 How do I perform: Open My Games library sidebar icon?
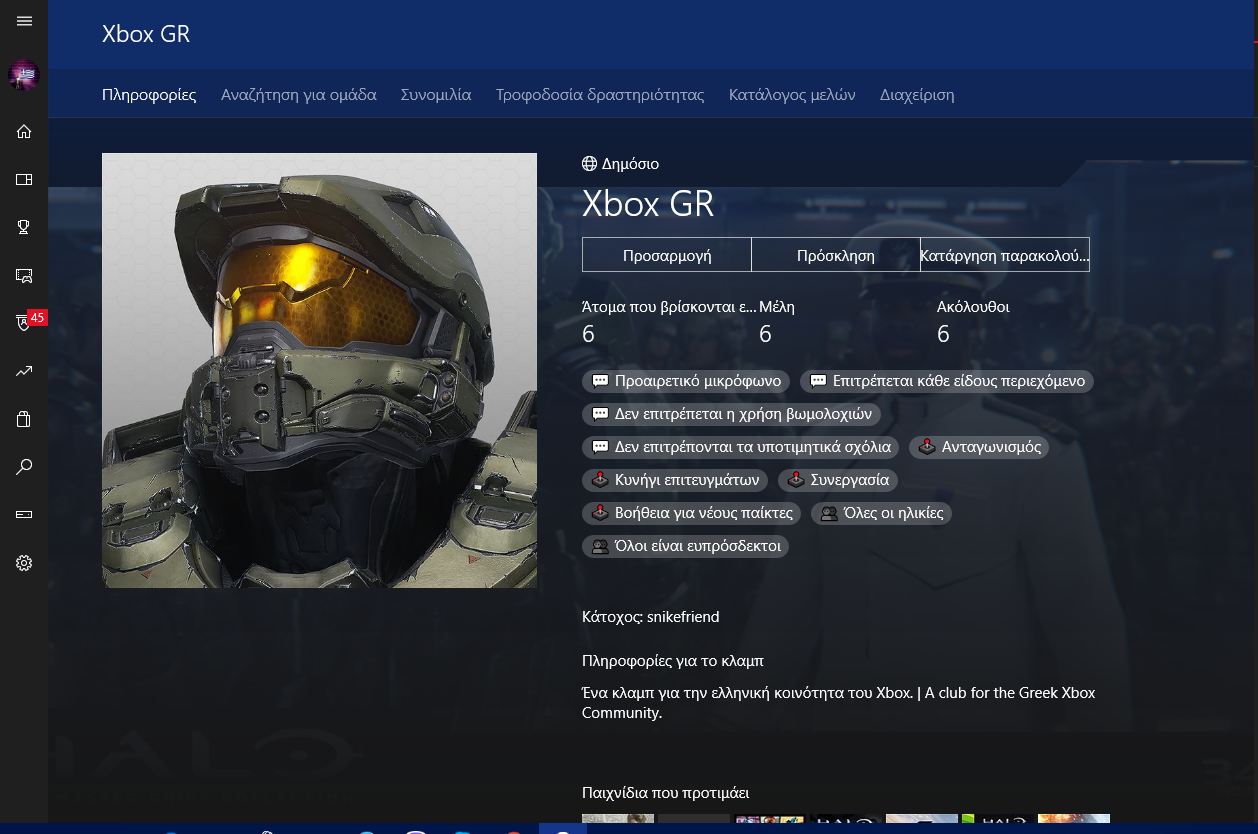[x=24, y=180]
